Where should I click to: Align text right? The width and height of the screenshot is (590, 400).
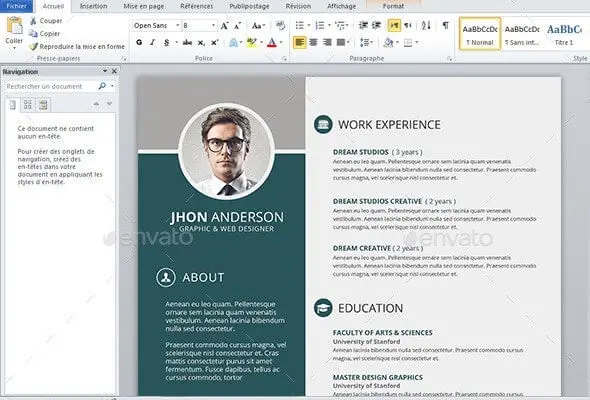coord(327,42)
